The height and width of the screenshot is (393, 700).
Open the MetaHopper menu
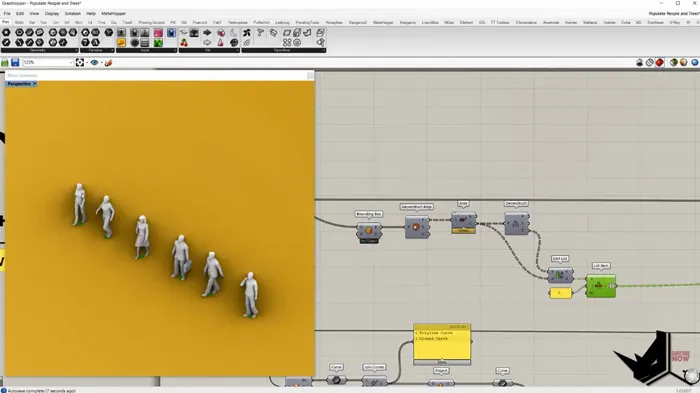point(113,13)
